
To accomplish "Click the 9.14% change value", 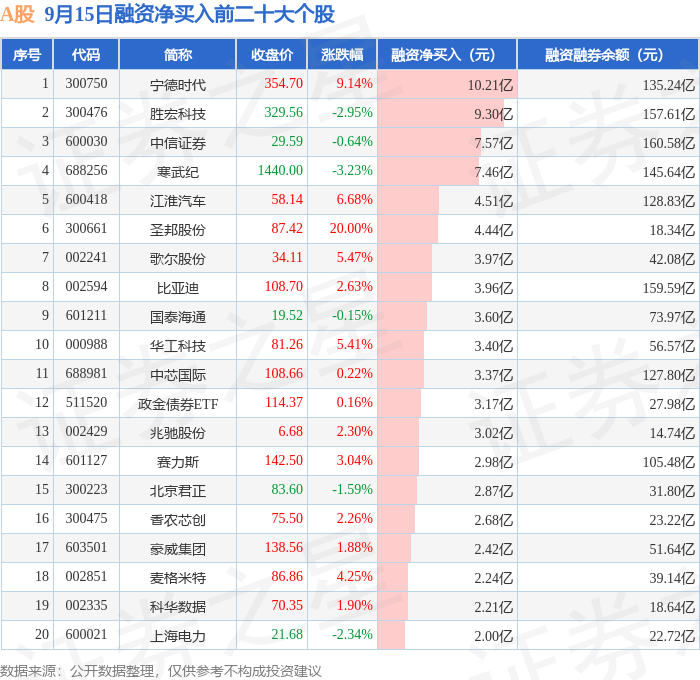I will click(x=354, y=83).
